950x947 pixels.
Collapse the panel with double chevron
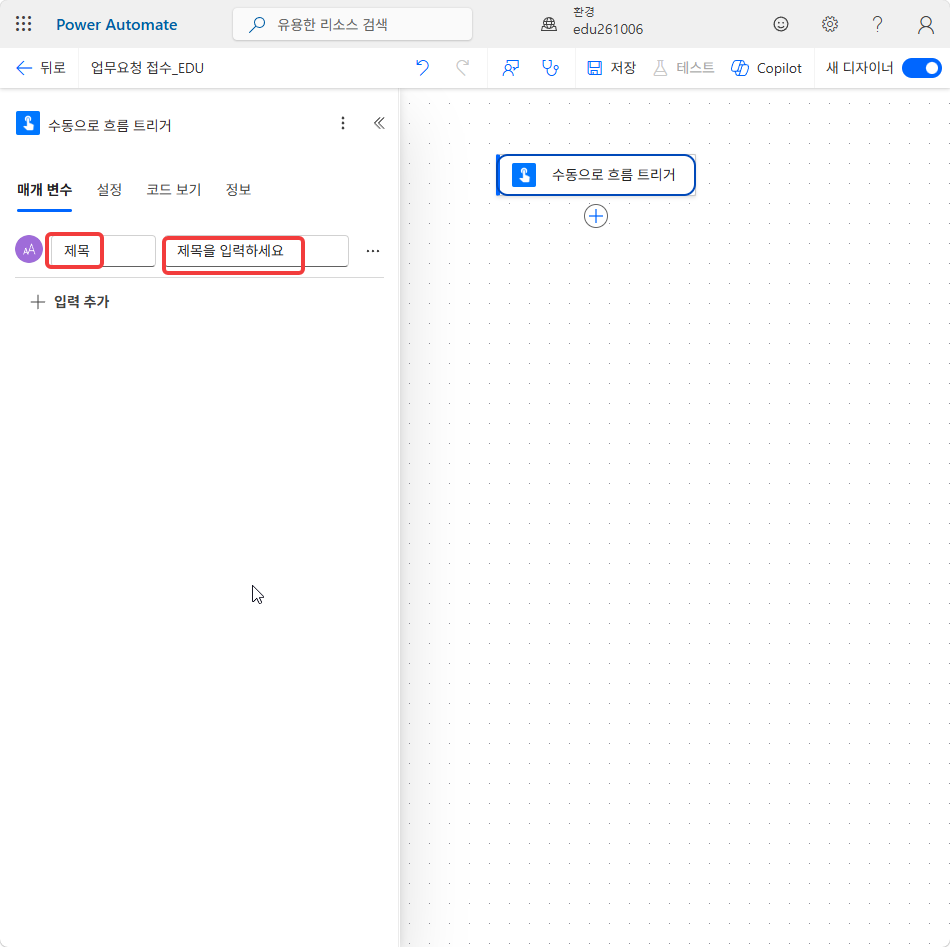379,124
